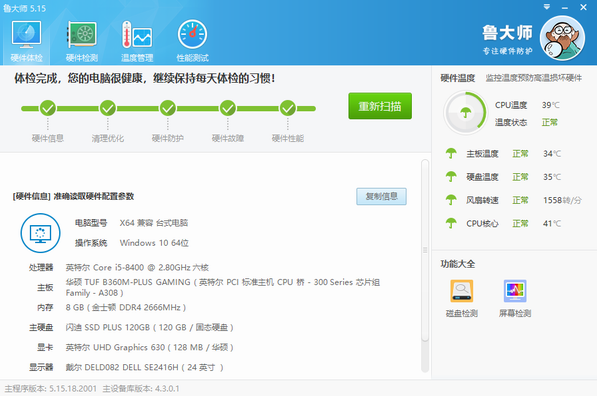Click the 主设备库版本 4.3.0.1 status text
This screenshot has width=600, height=396.
(x=141, y=389)
